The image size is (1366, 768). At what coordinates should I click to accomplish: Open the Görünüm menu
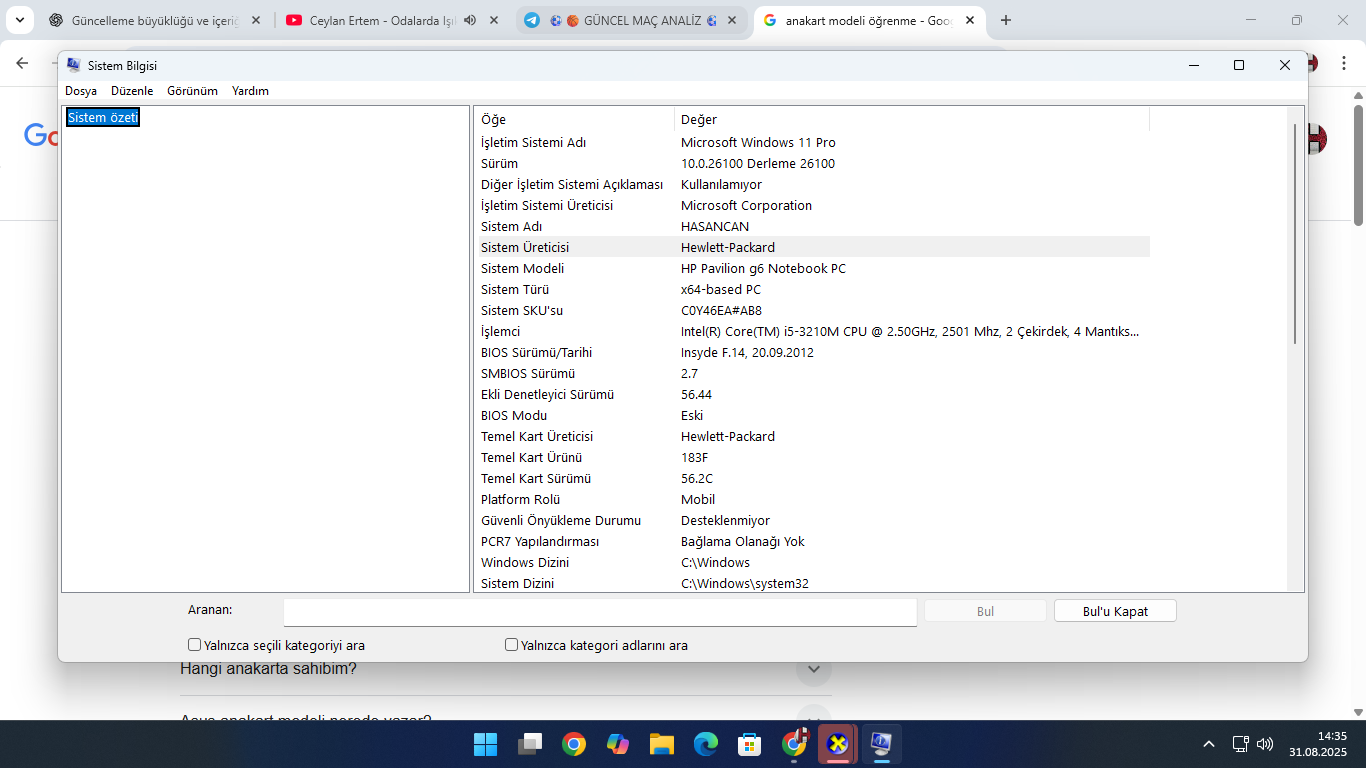coord(192,91)
